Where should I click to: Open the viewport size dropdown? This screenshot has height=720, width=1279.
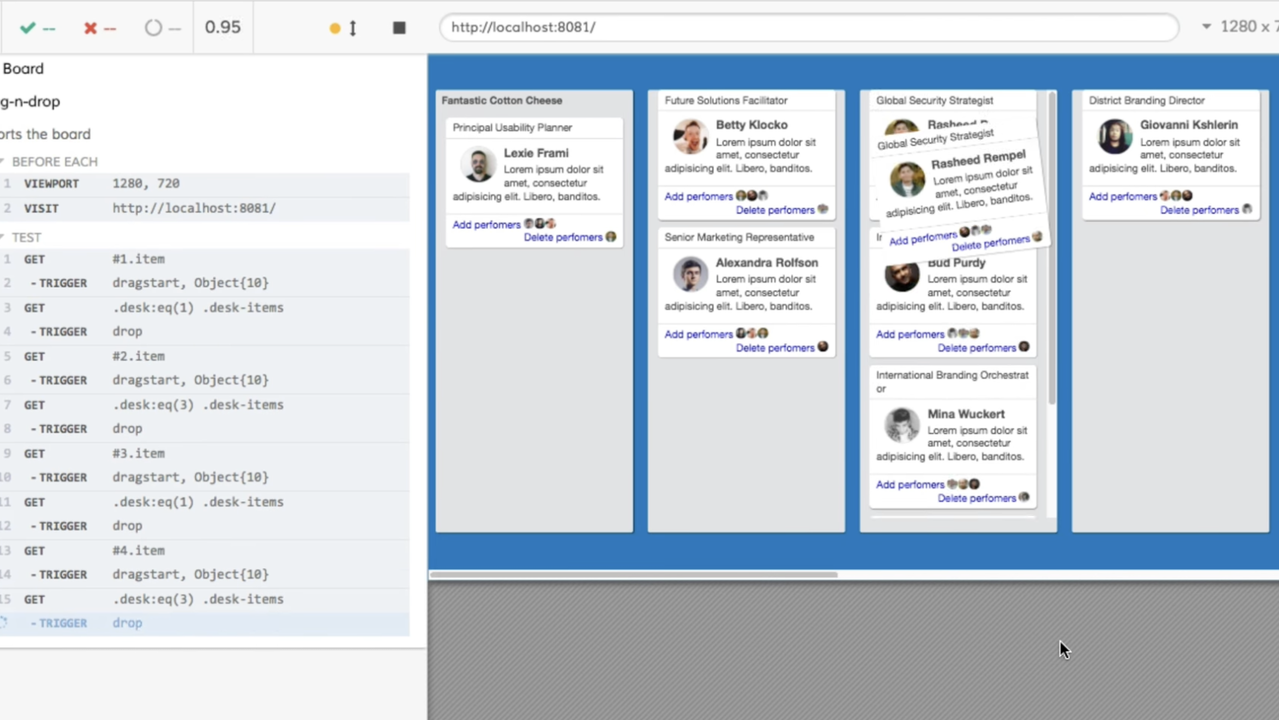(x=1206, y=27)
